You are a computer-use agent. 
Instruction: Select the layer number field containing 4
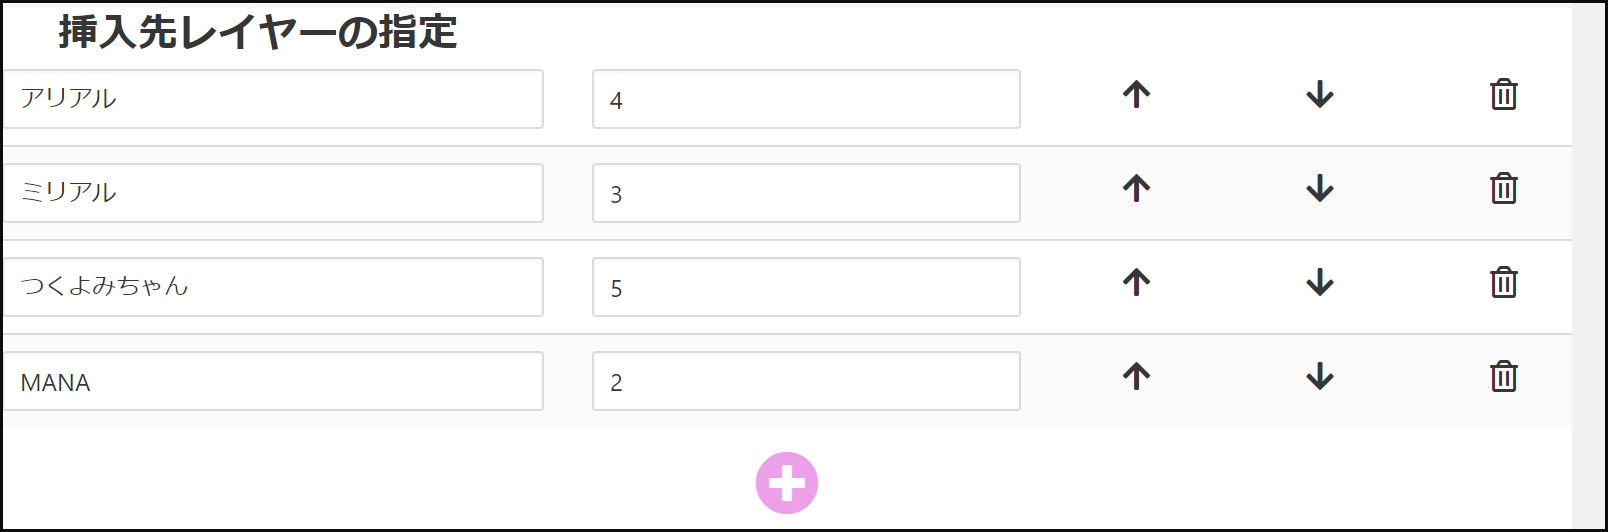click(x=806, y=99)
